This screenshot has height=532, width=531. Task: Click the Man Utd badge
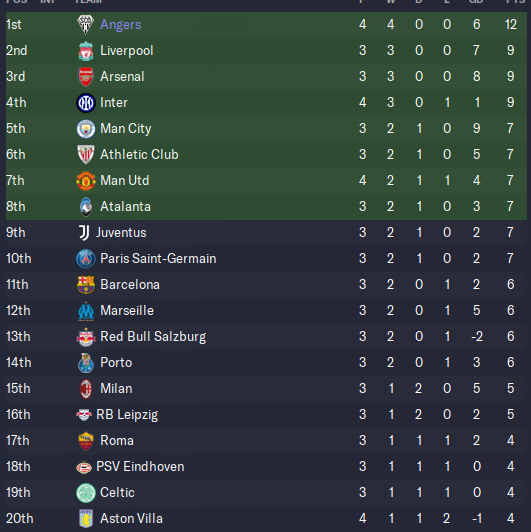tap(86, 181)
